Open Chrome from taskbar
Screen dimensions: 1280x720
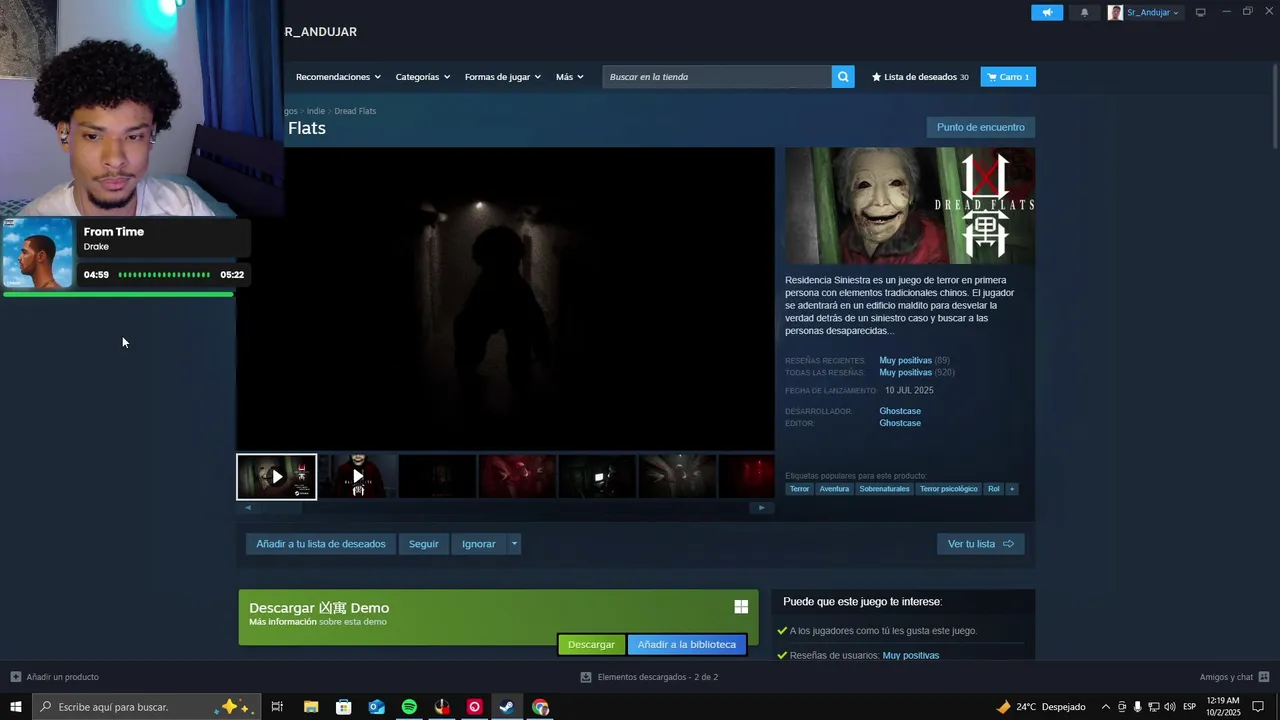coord(540,707)
